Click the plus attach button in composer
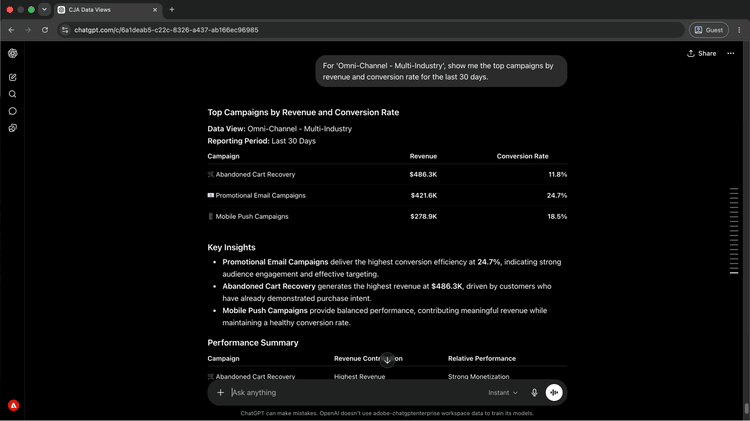 220,392
